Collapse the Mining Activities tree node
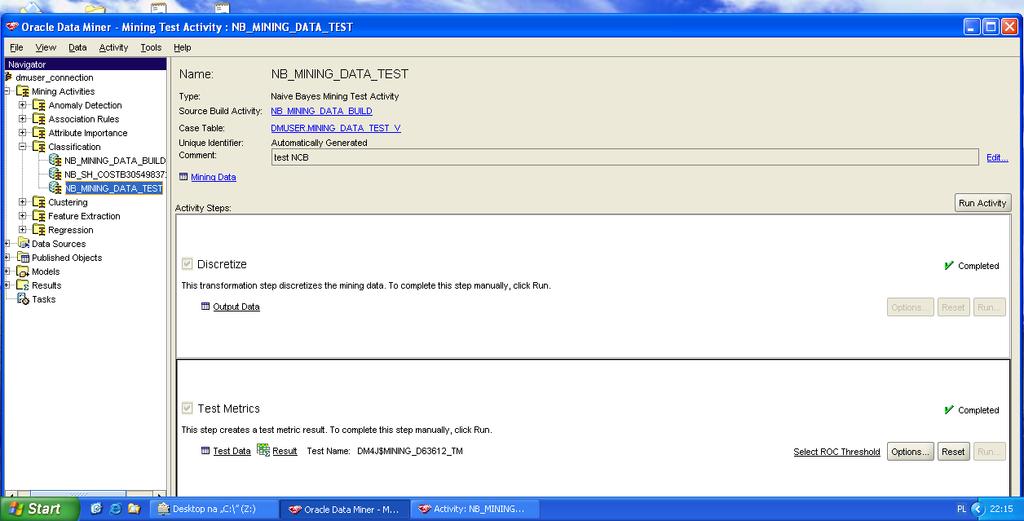This screenshot has height=521, width=1024. point(7,91)
